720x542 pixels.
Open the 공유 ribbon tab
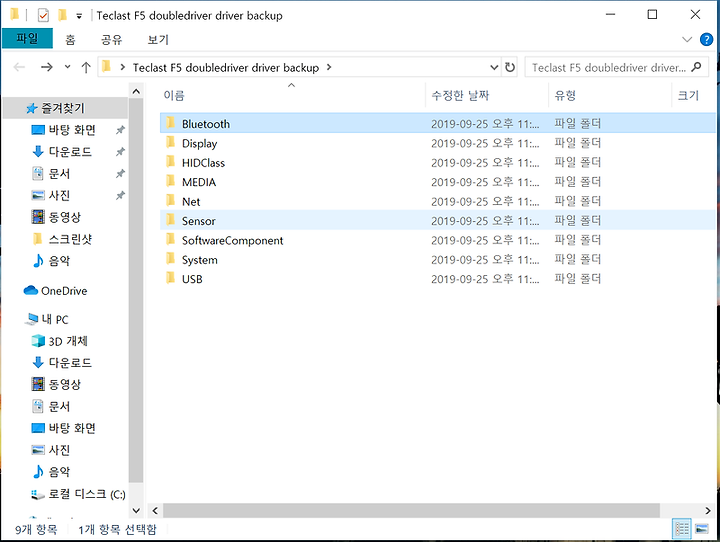pos(112,40)
